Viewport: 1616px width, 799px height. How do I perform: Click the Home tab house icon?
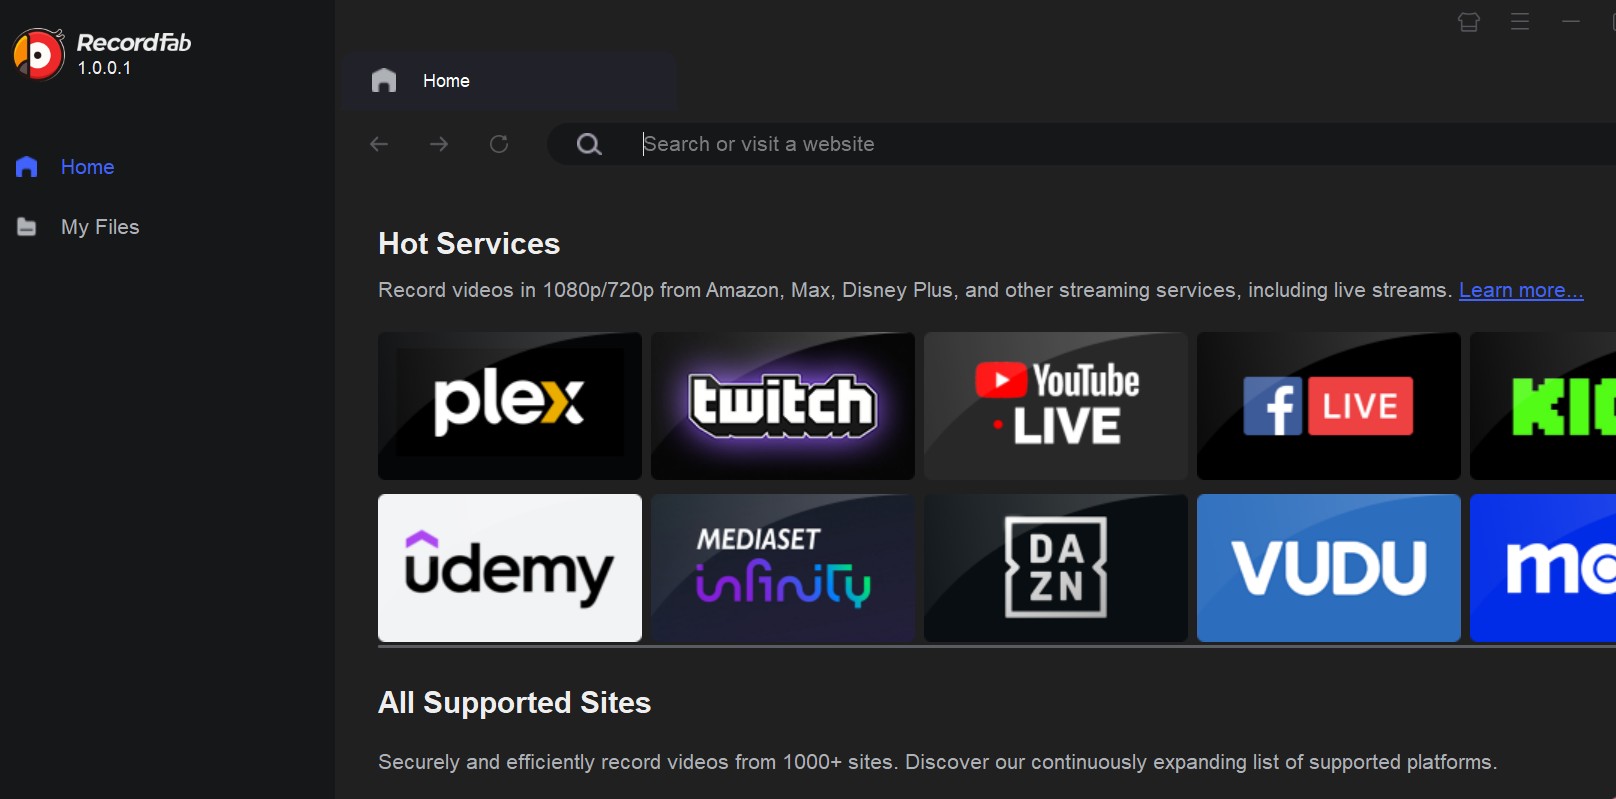point(384,80)
